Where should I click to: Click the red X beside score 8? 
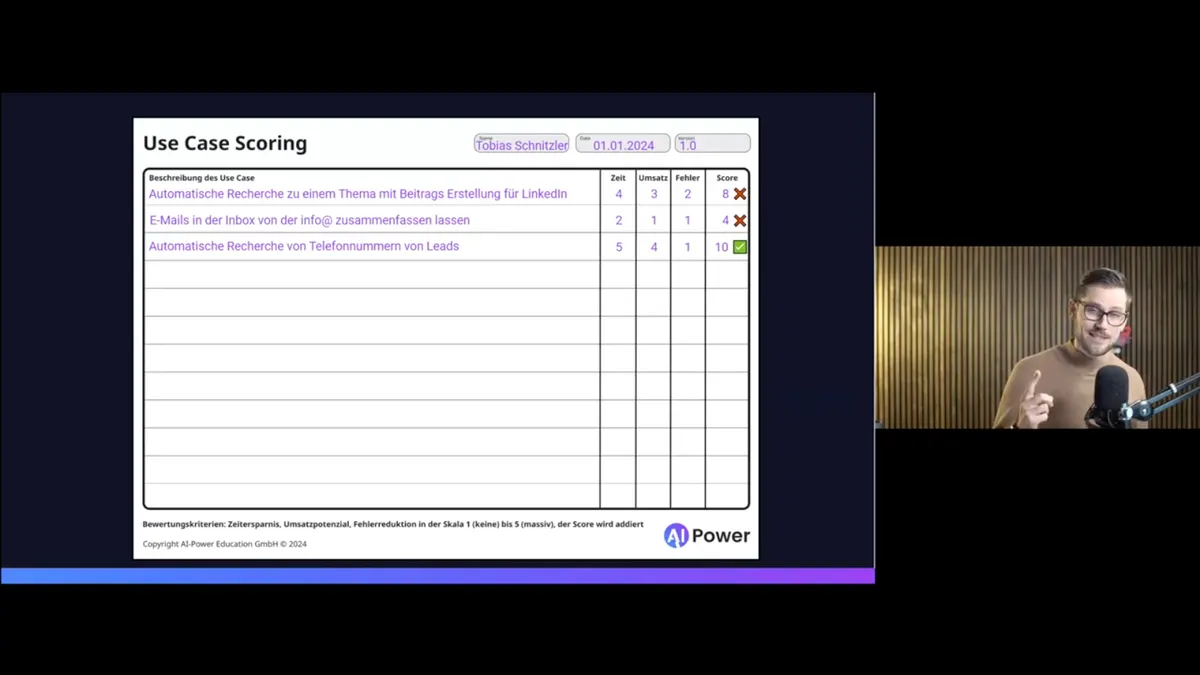(x=740, y=194)
